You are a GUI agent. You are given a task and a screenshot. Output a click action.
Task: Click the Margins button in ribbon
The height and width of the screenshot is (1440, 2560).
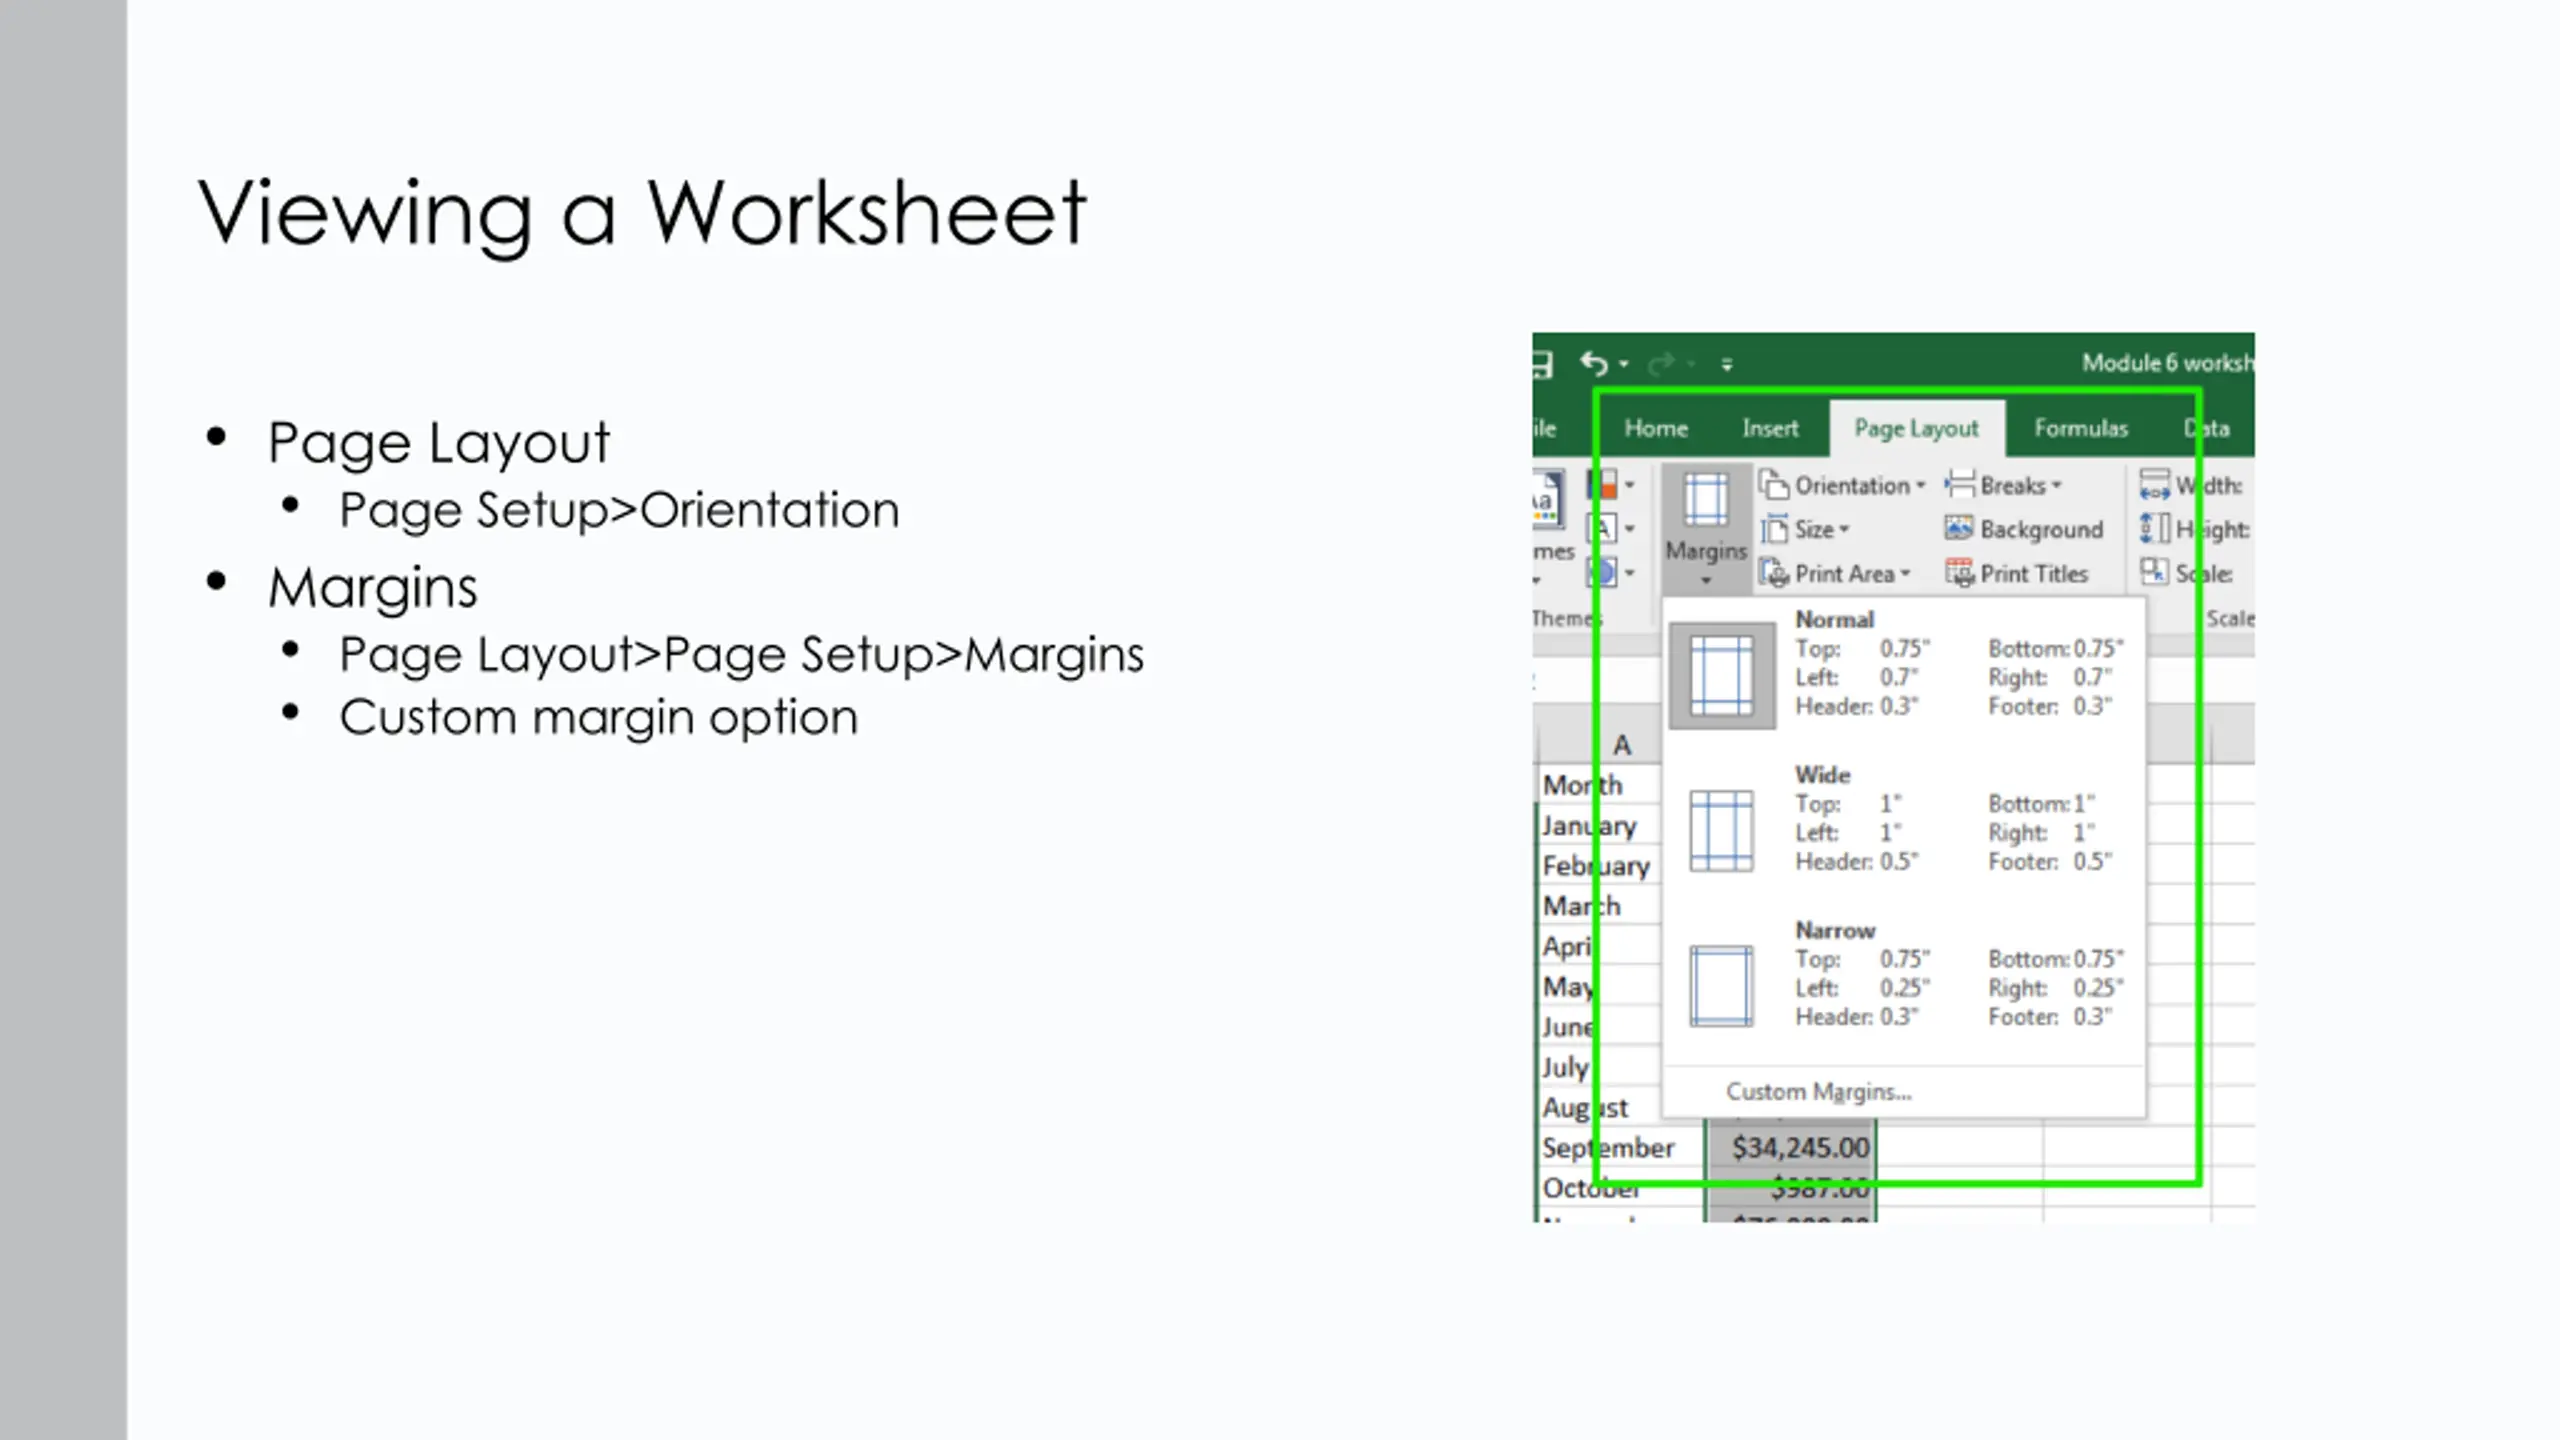tap(1706, 528)
